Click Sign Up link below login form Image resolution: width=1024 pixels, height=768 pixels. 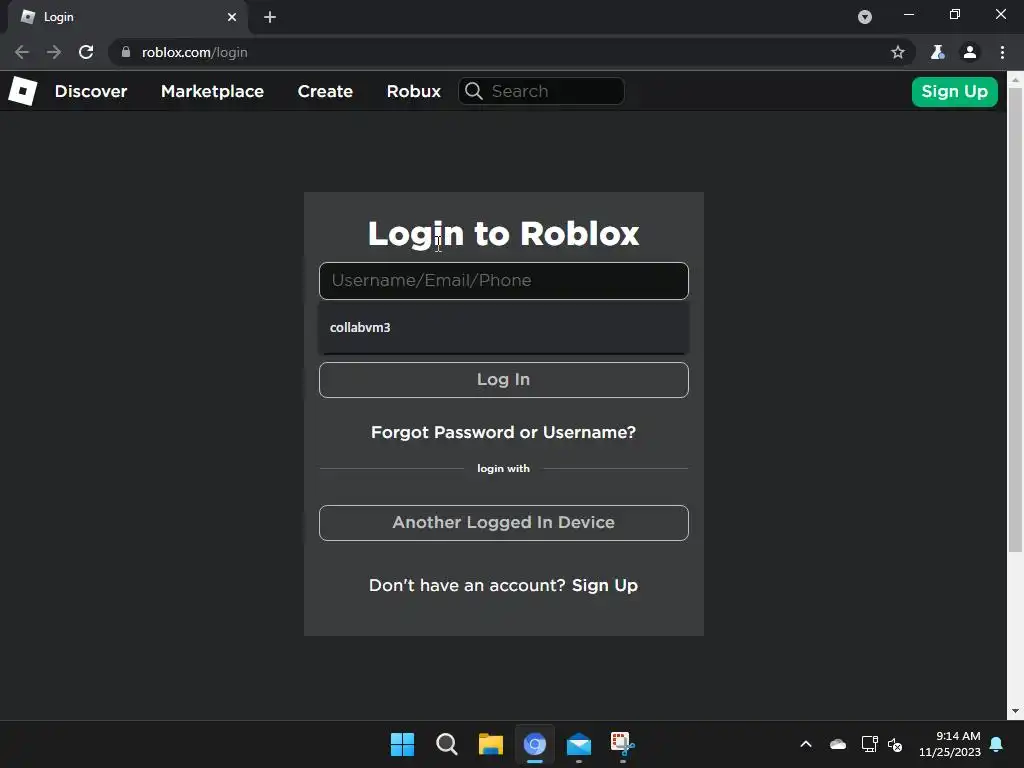[x=605, y=585]
